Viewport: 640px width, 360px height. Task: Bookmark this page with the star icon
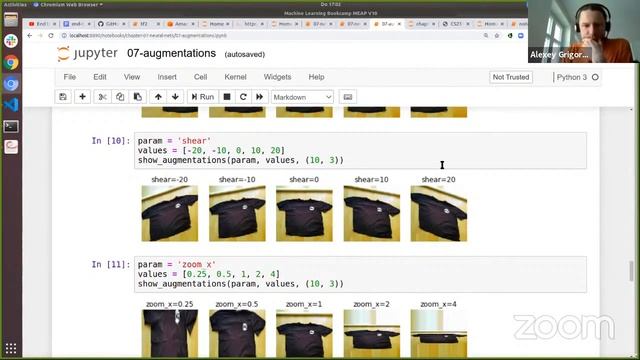point(497,36)
